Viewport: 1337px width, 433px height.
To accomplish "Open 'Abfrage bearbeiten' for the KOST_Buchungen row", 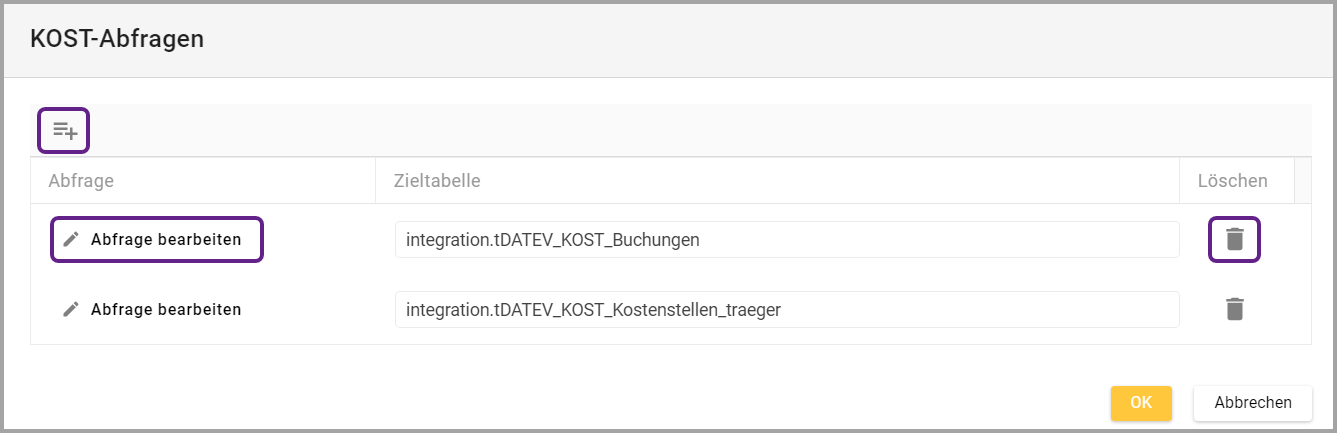I will [x=165, y=240].
